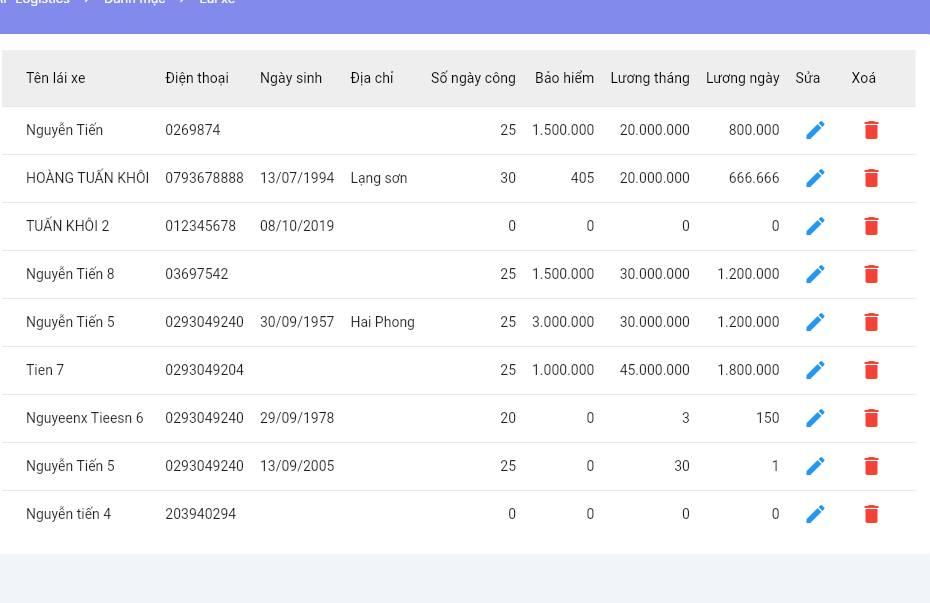Edit the driver Nguyễn Tiến row
The image size is (930, 603).
pos(815,130)
